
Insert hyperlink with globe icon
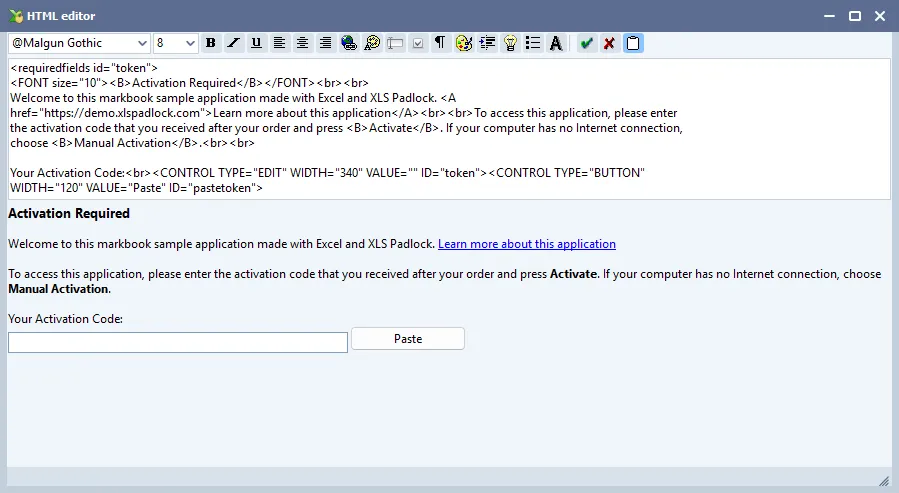point(349,43)
